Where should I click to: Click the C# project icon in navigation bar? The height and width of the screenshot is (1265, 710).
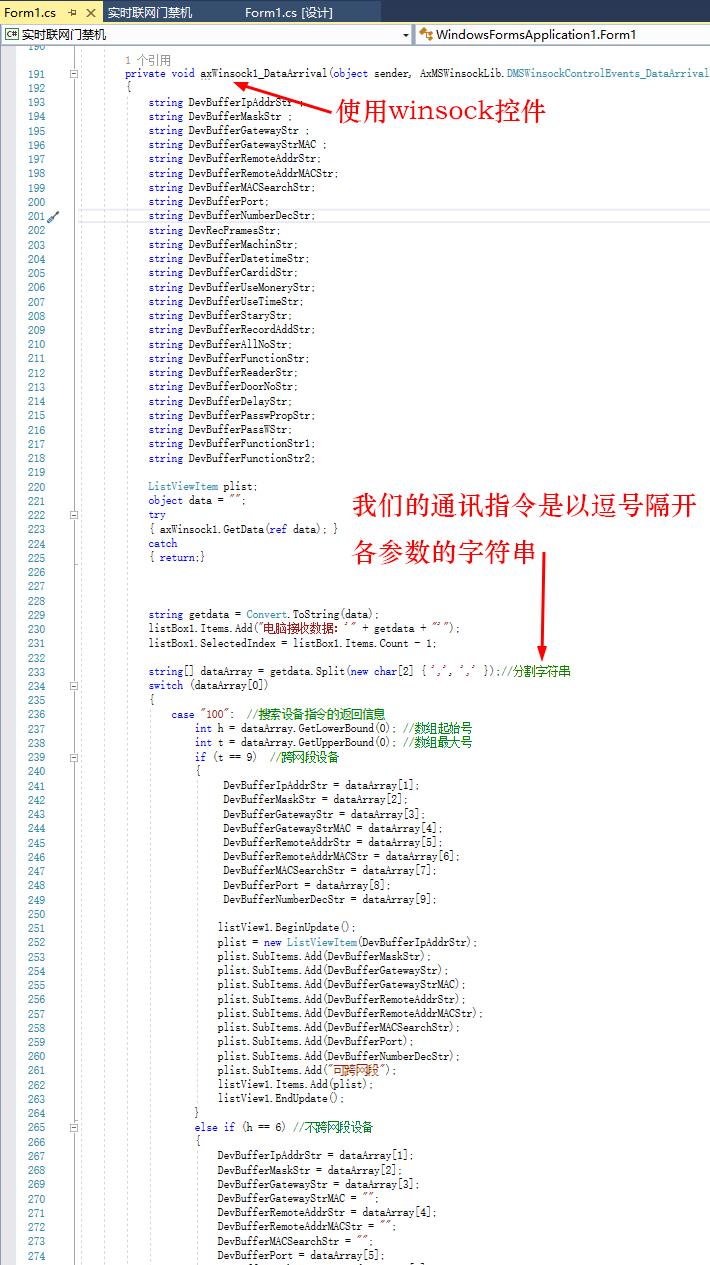click(11, 35)
